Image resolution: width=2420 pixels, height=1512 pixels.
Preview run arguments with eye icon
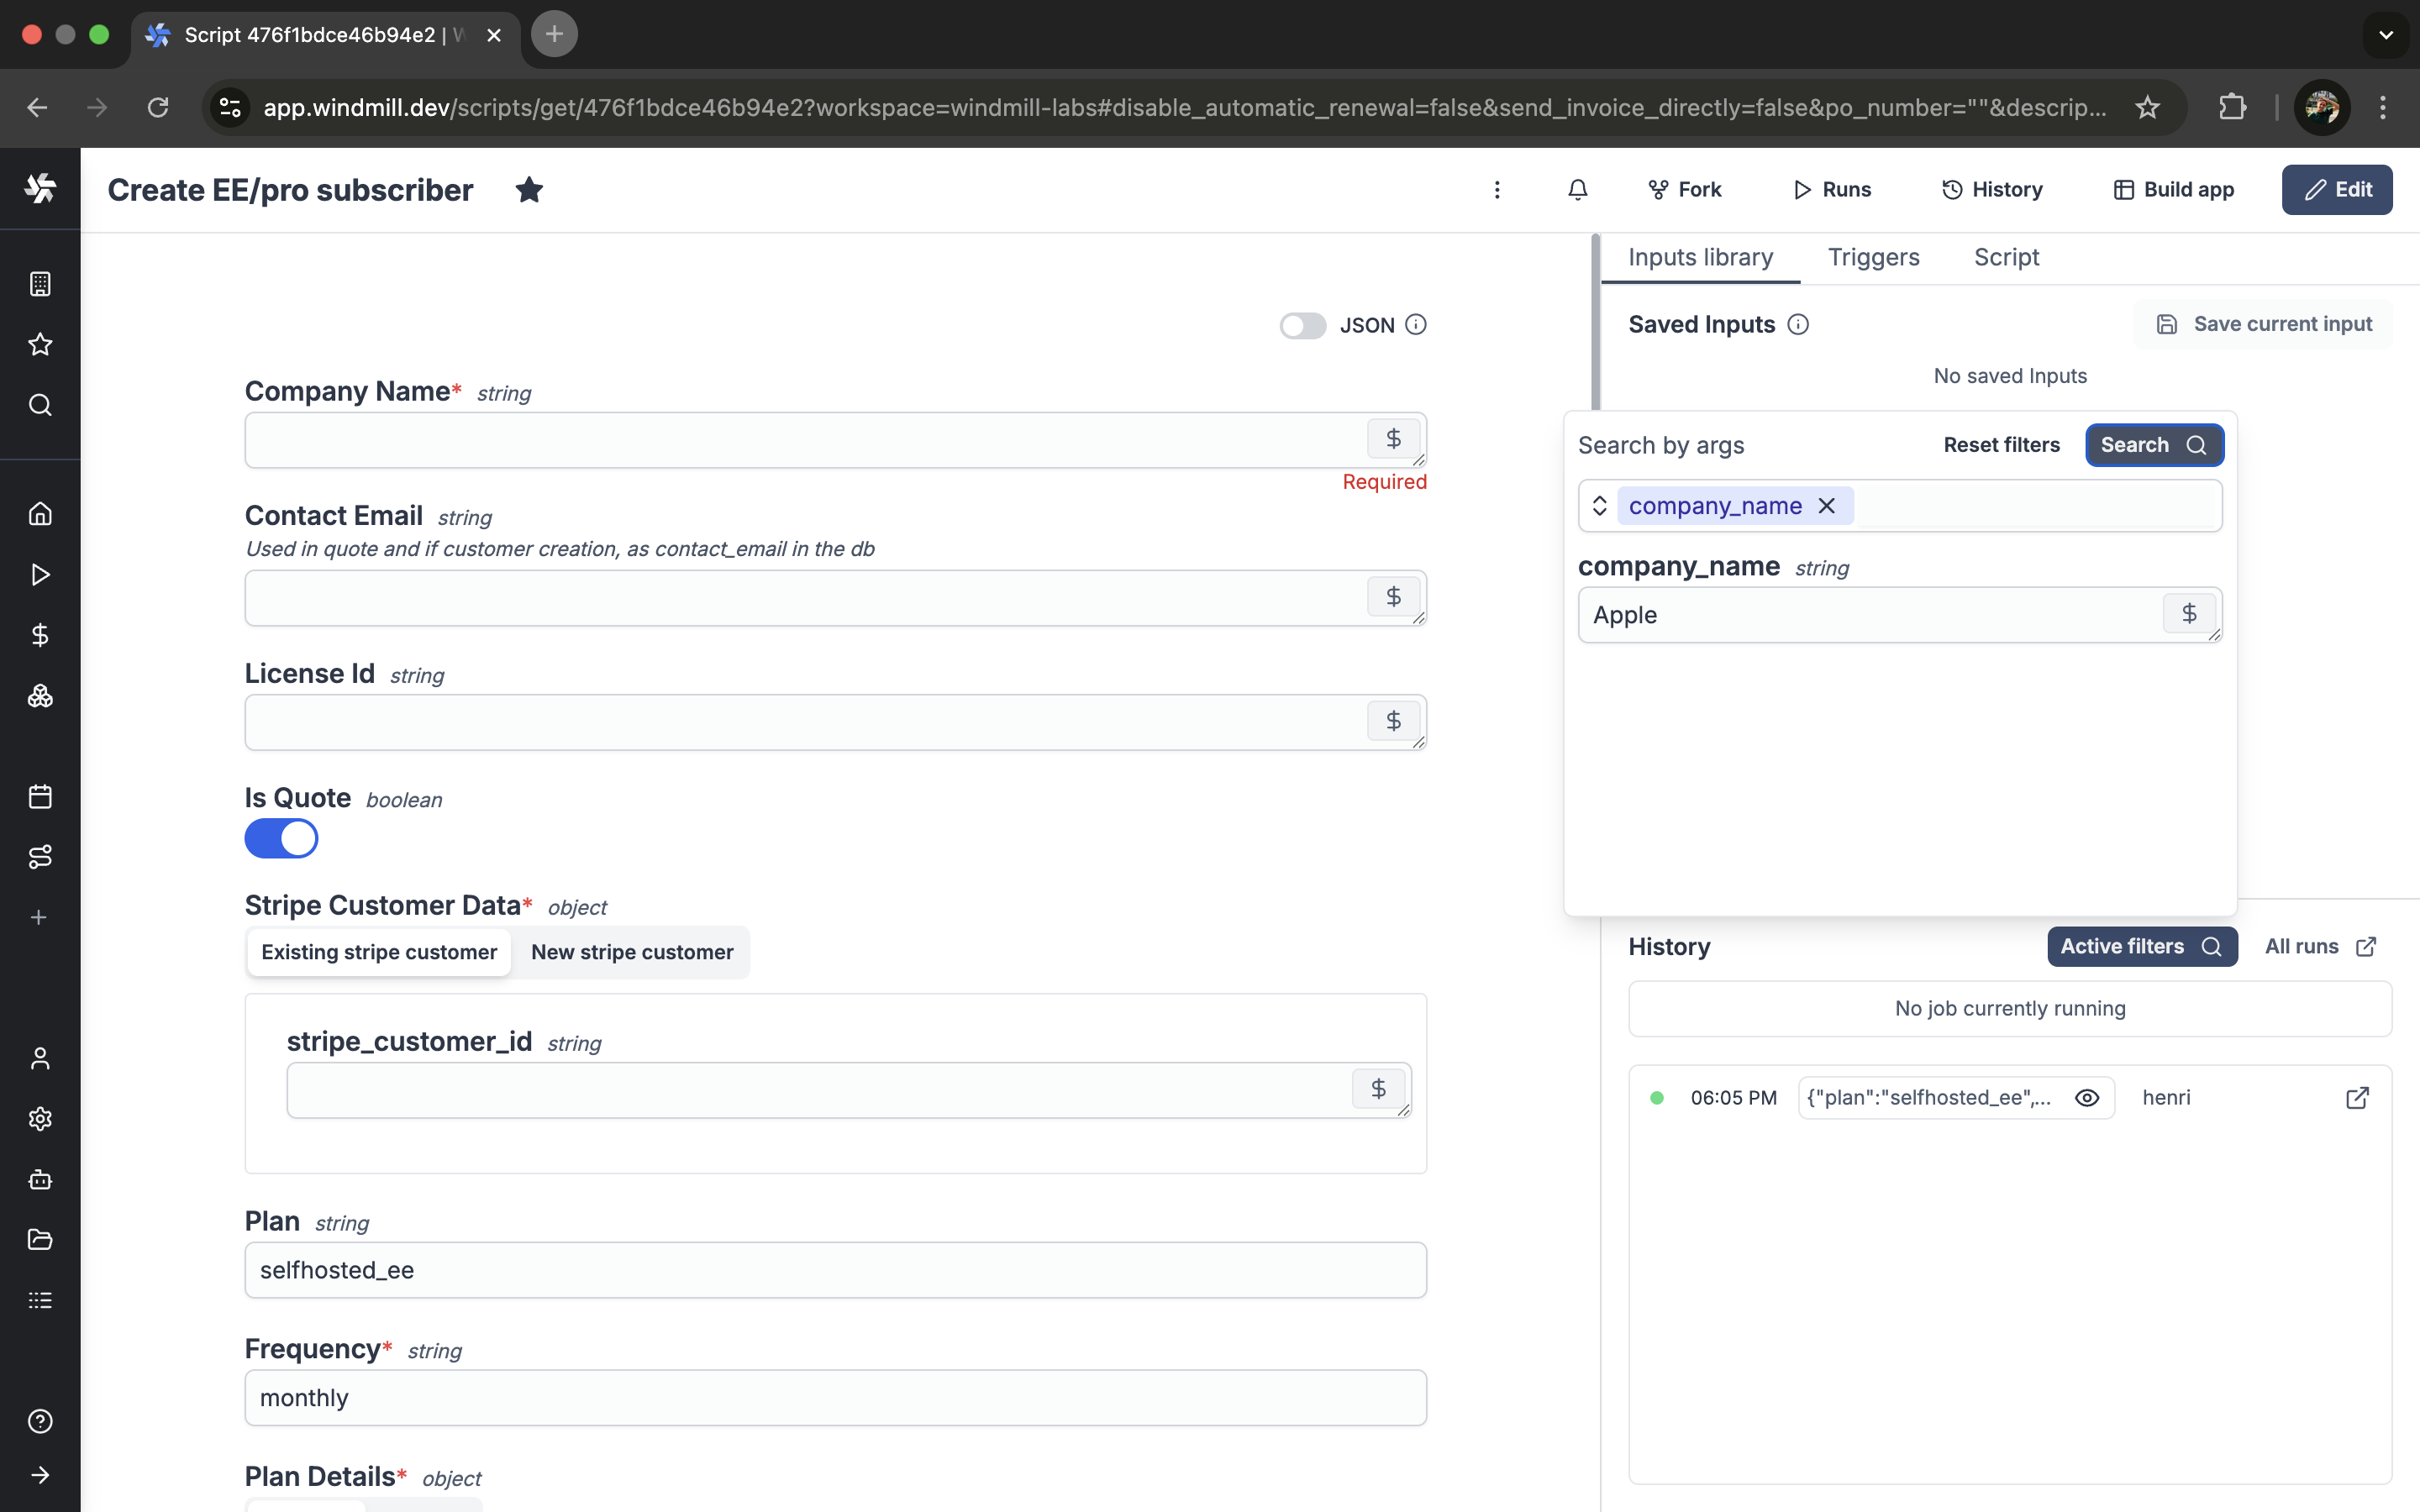[x=2086, y=1098]
